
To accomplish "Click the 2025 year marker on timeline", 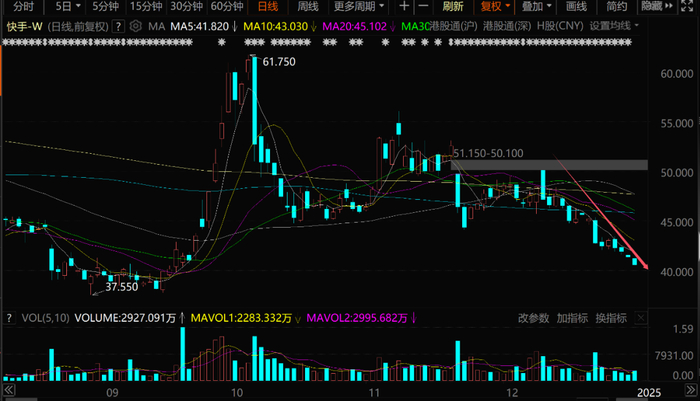I will (x=649, y=393).
